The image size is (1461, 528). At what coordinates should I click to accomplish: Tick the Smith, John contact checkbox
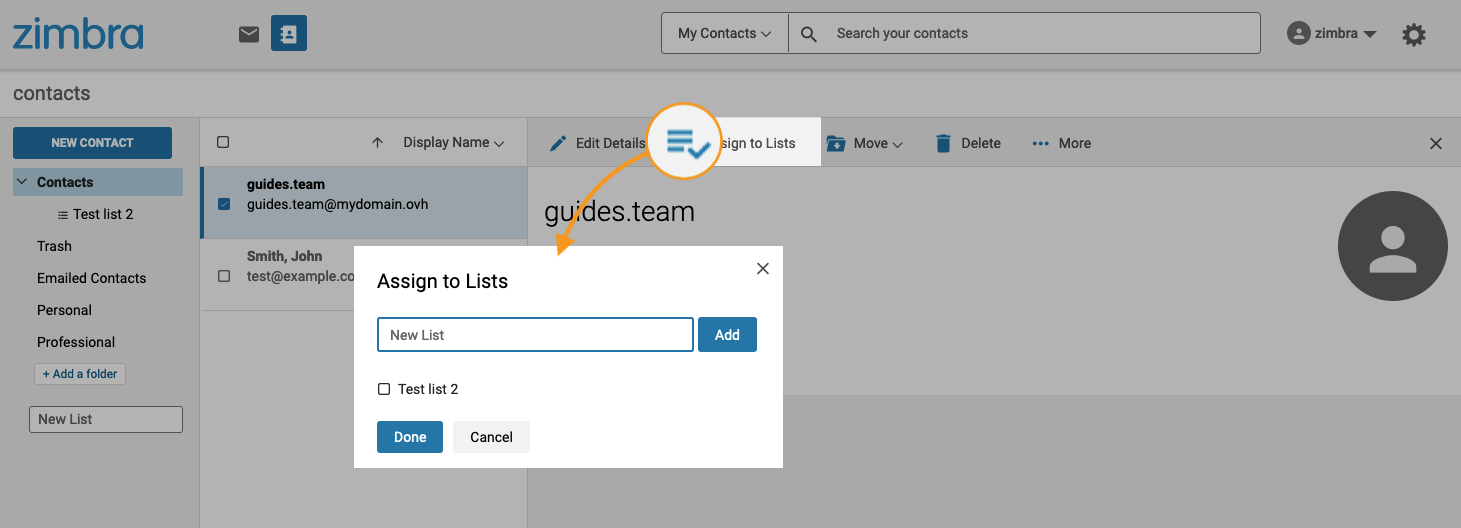(x=224, y=276)
